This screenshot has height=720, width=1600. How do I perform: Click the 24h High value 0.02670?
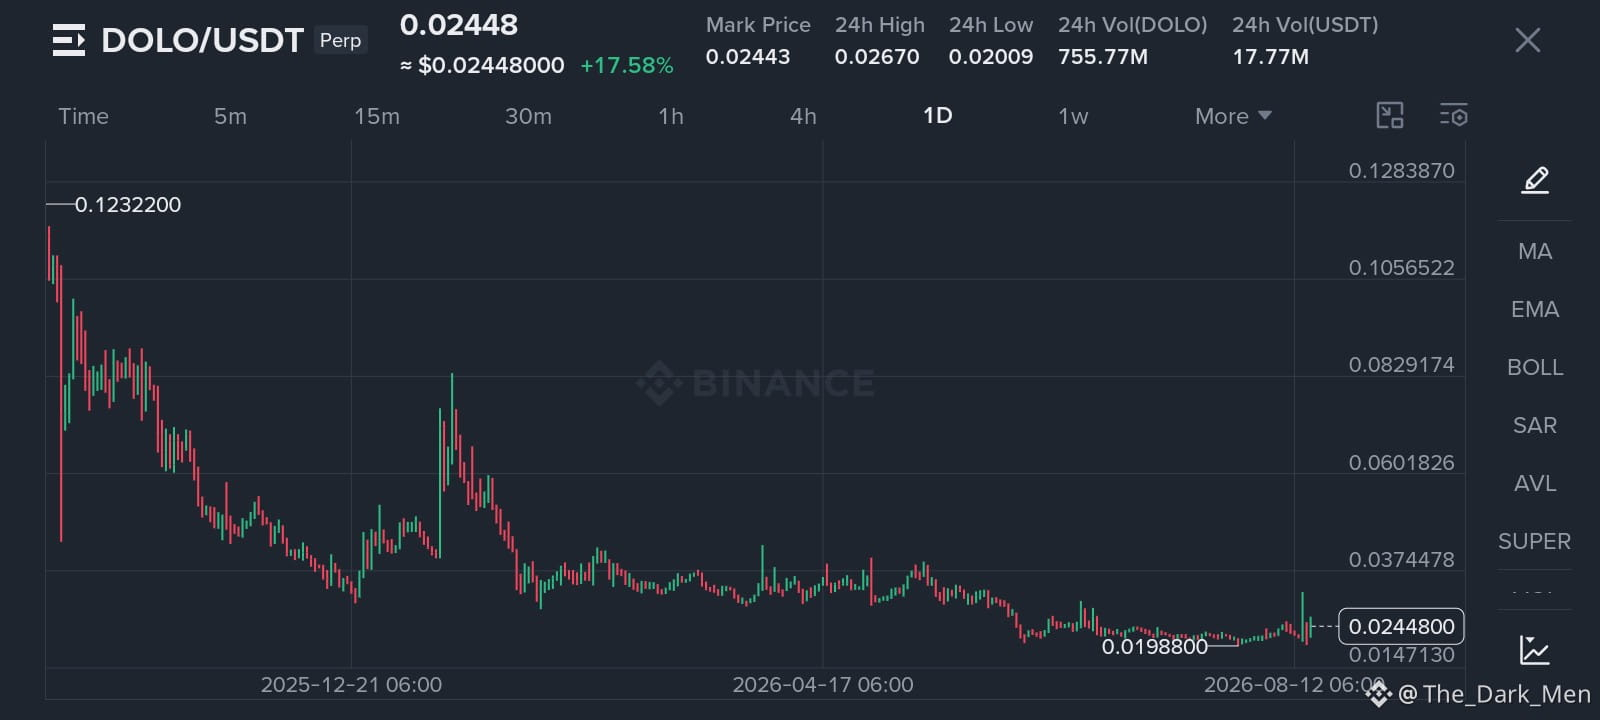(877, 57)
